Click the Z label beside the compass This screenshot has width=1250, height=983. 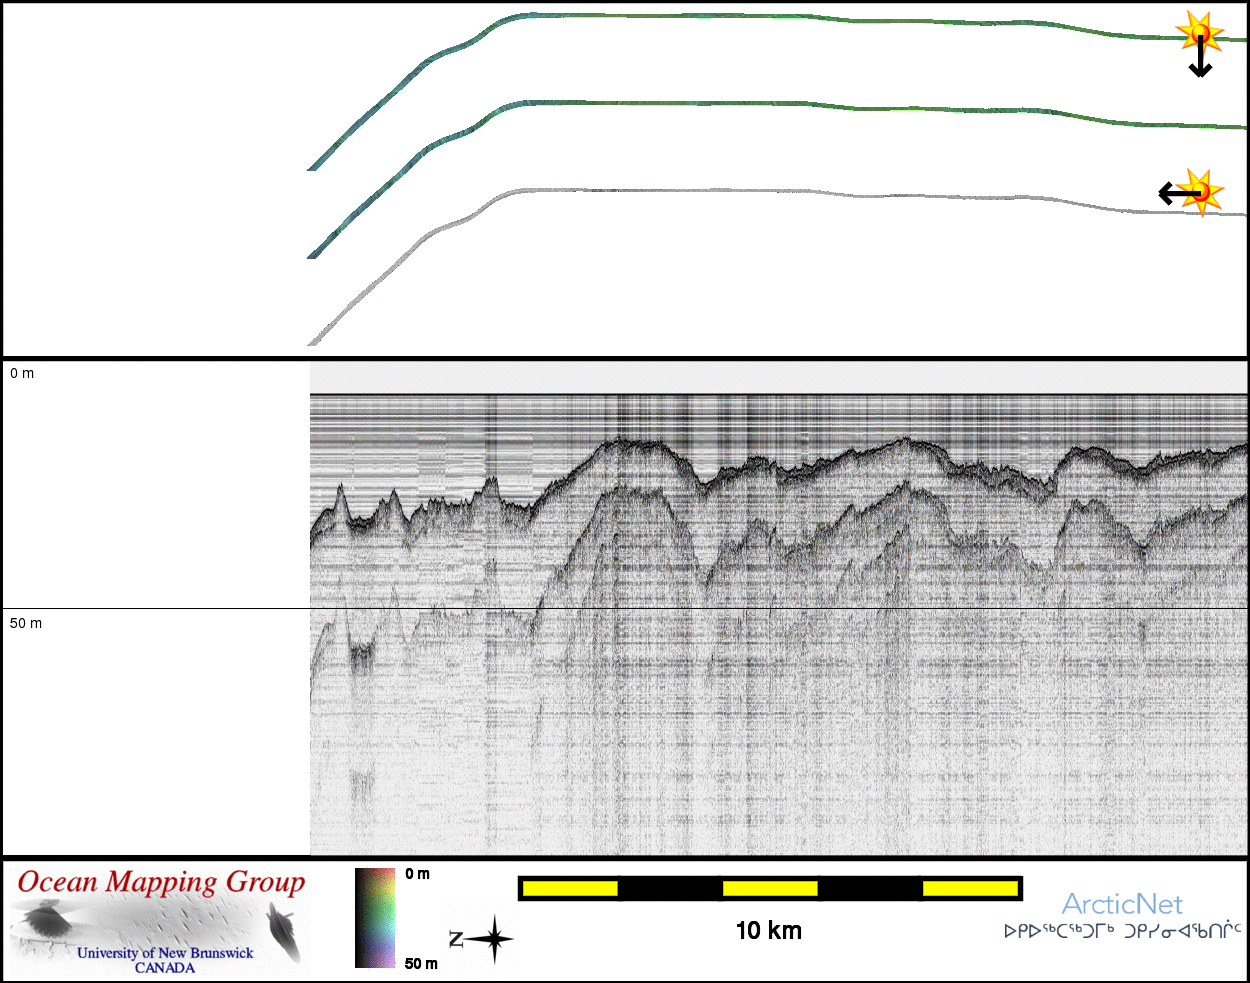pyautogui.click(x=455, y=939)
